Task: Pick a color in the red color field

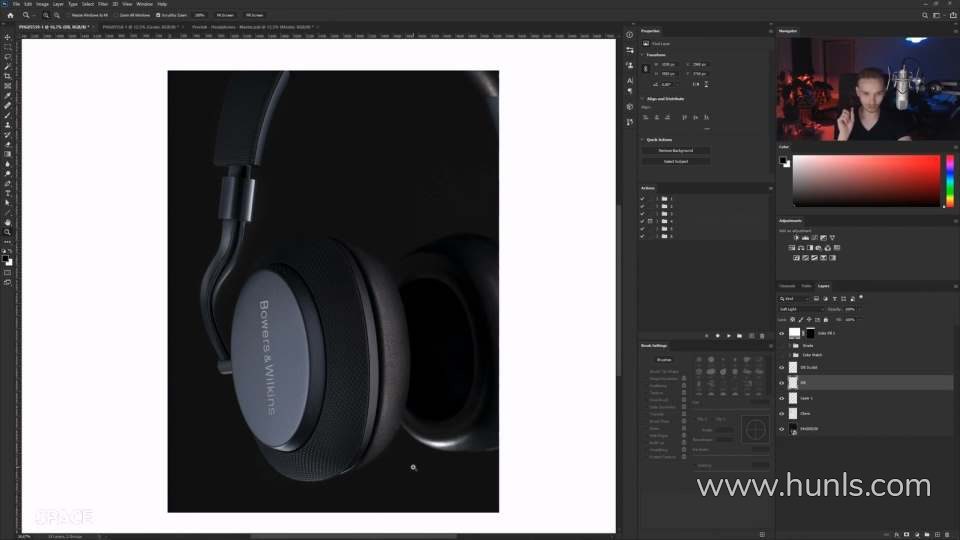Action: (x=866, y=181)
